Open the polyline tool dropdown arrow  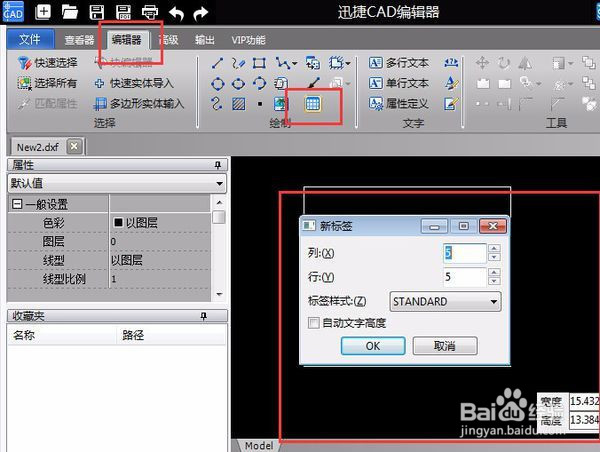click(294, 63)
